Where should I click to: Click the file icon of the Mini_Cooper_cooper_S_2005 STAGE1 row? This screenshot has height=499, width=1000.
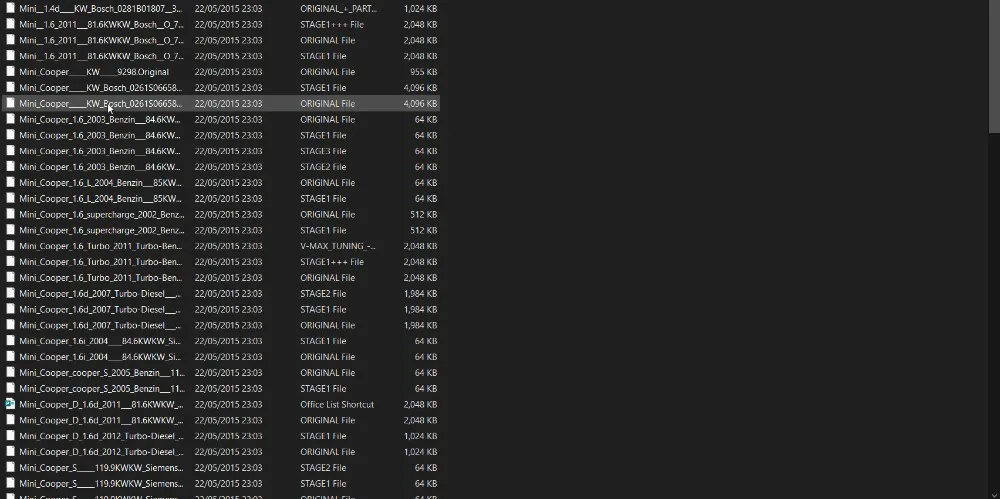tap(10, 388)
